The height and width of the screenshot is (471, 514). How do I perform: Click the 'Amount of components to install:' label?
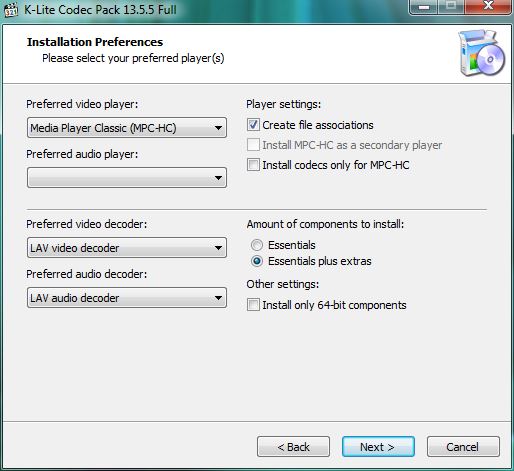[325, 224]
